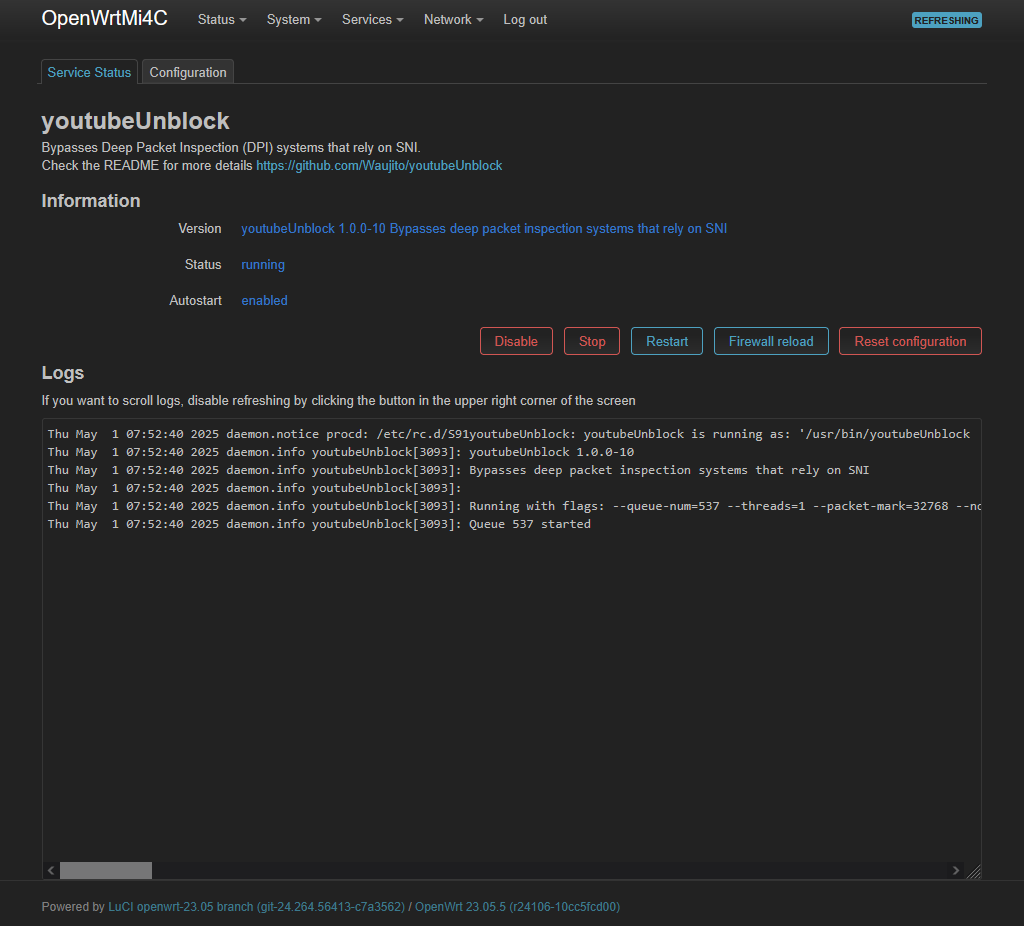The height and width of the screenshot is (926, 1024).
Task: Click the youtubeUnblock 1.0.0-10 version text
Action: [484, 229]
